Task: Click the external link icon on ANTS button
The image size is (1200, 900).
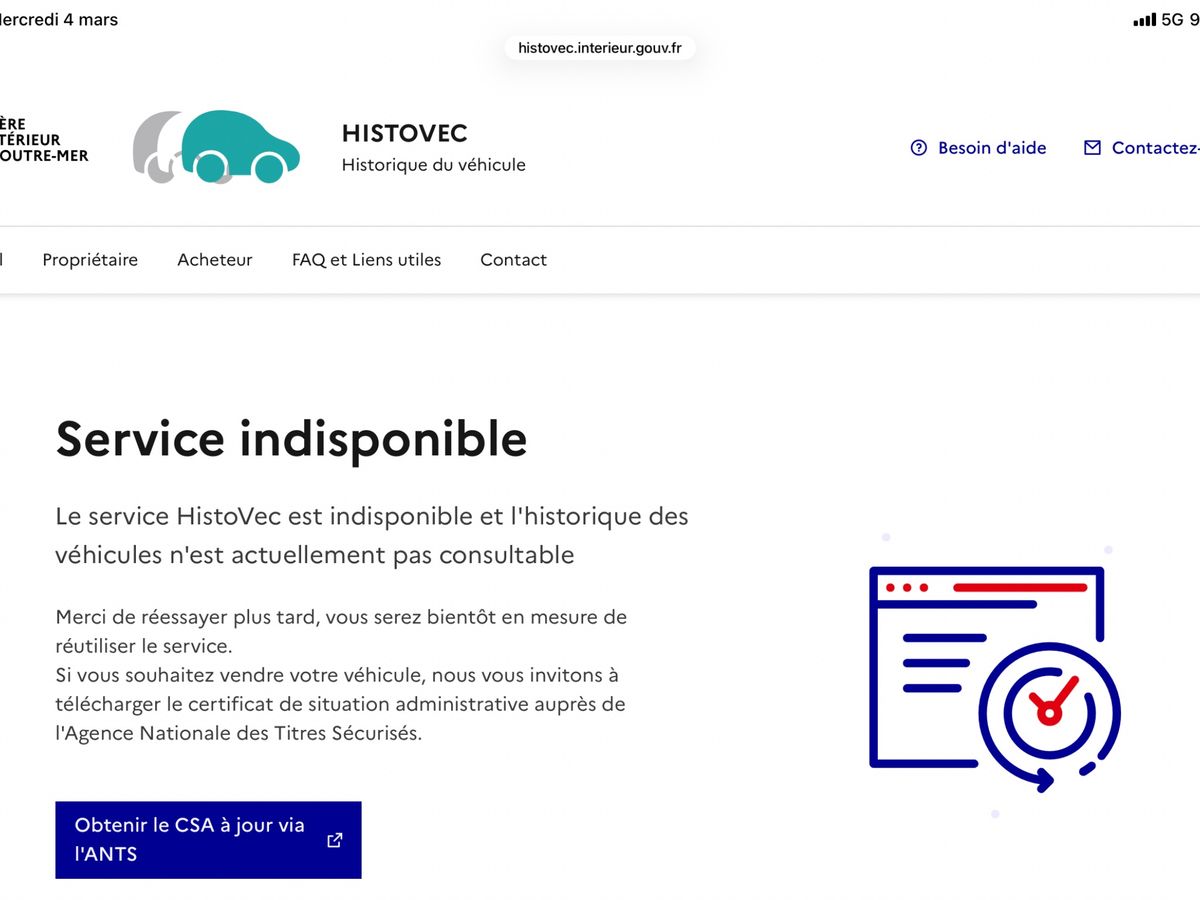Action: [x=335, y=840]
